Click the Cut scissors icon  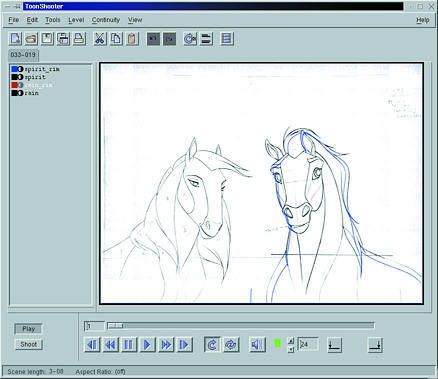click(x=100, y=39)
